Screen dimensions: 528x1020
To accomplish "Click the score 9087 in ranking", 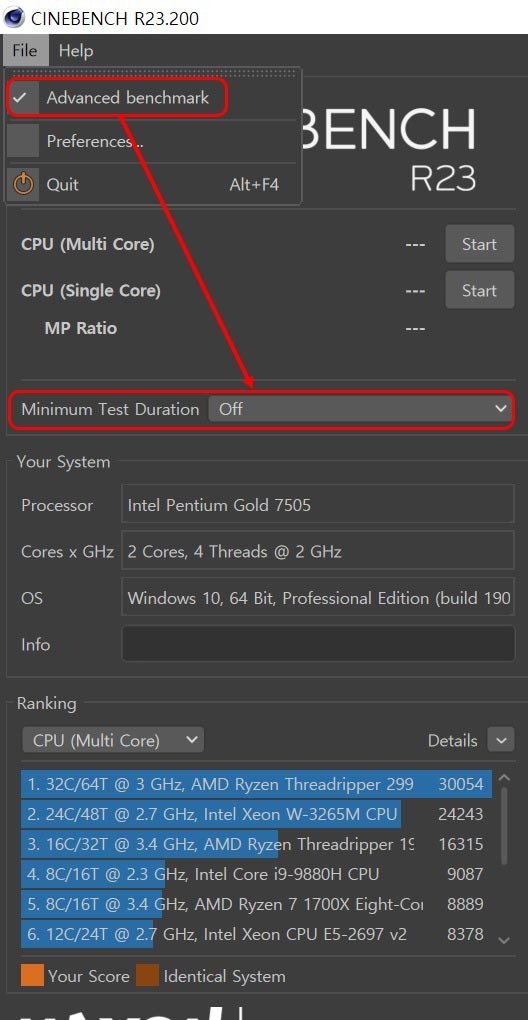I will pyautogui.click(x=465, y=874).
